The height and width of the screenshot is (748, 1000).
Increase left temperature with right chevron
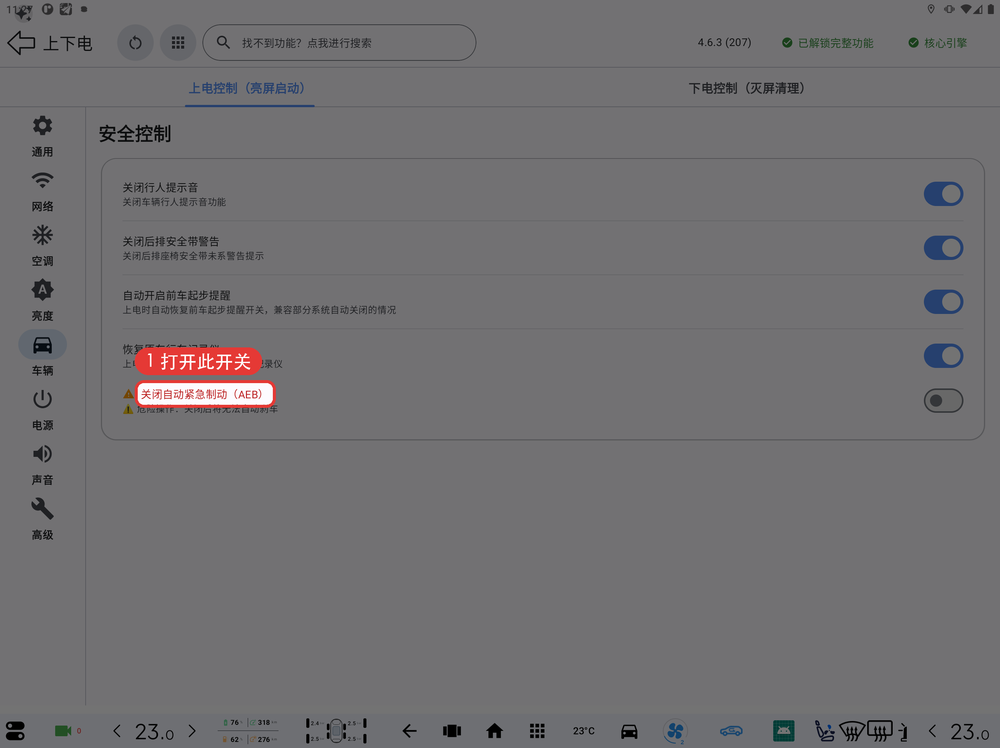[192, 731]
